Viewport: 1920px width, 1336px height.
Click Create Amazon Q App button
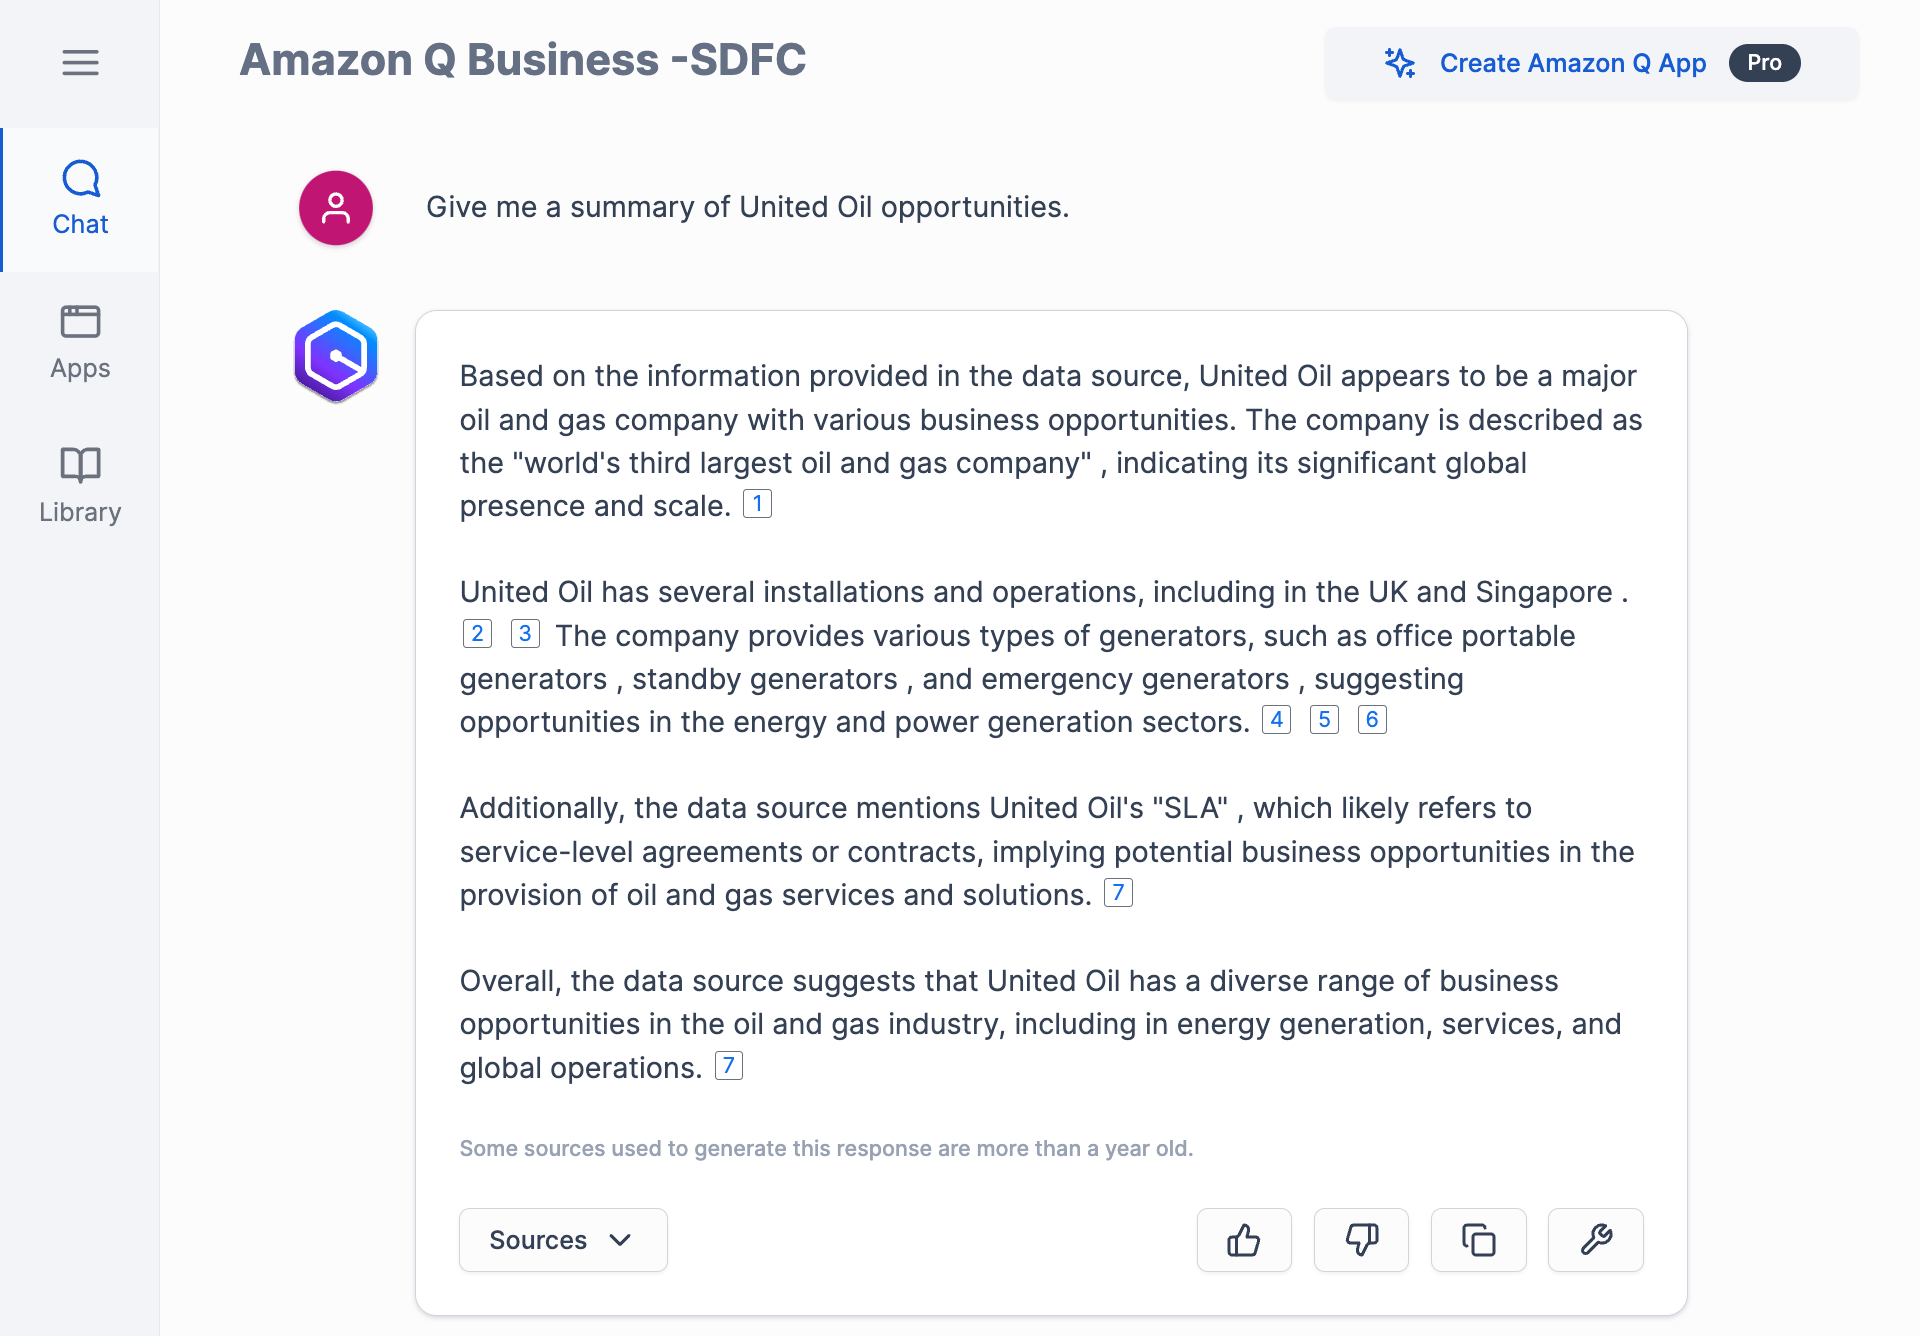click(1573, 62)
